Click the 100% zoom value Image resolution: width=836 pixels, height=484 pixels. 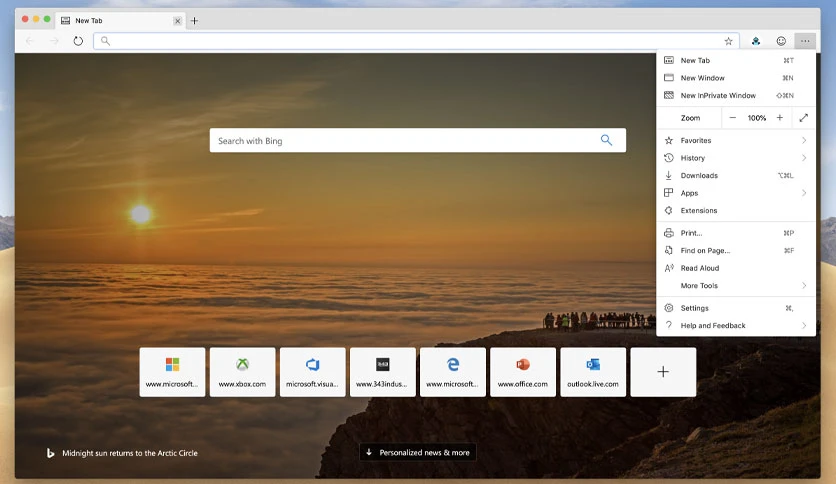tap(757, 118)
